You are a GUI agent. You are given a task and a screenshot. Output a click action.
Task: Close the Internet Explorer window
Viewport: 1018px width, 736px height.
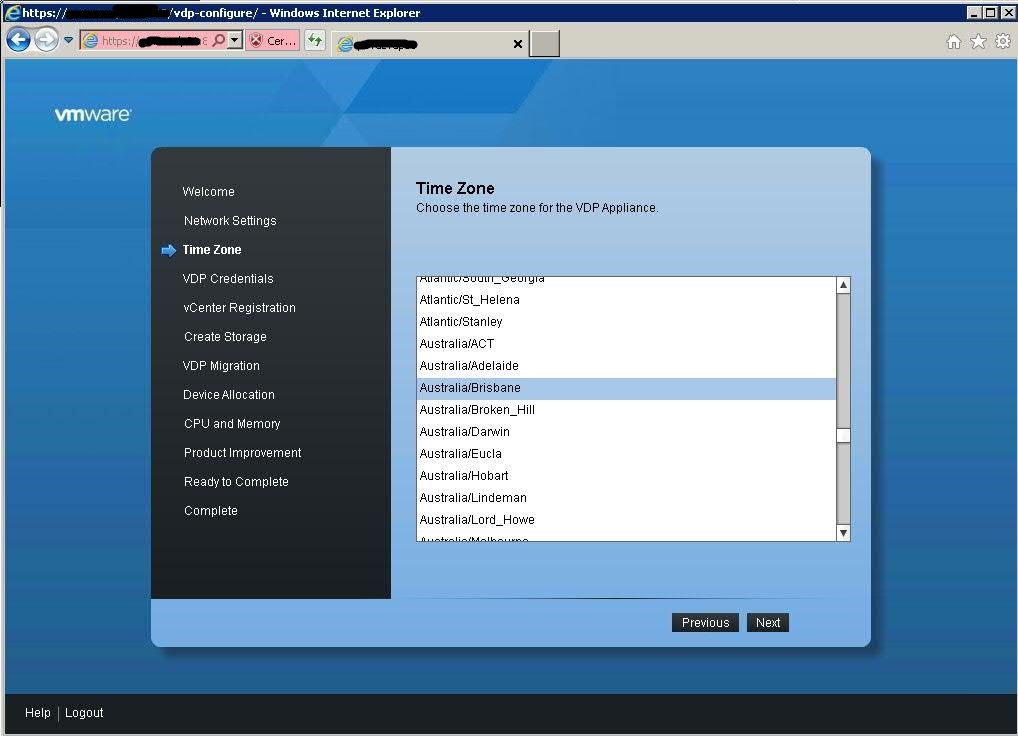point(1006,12)
